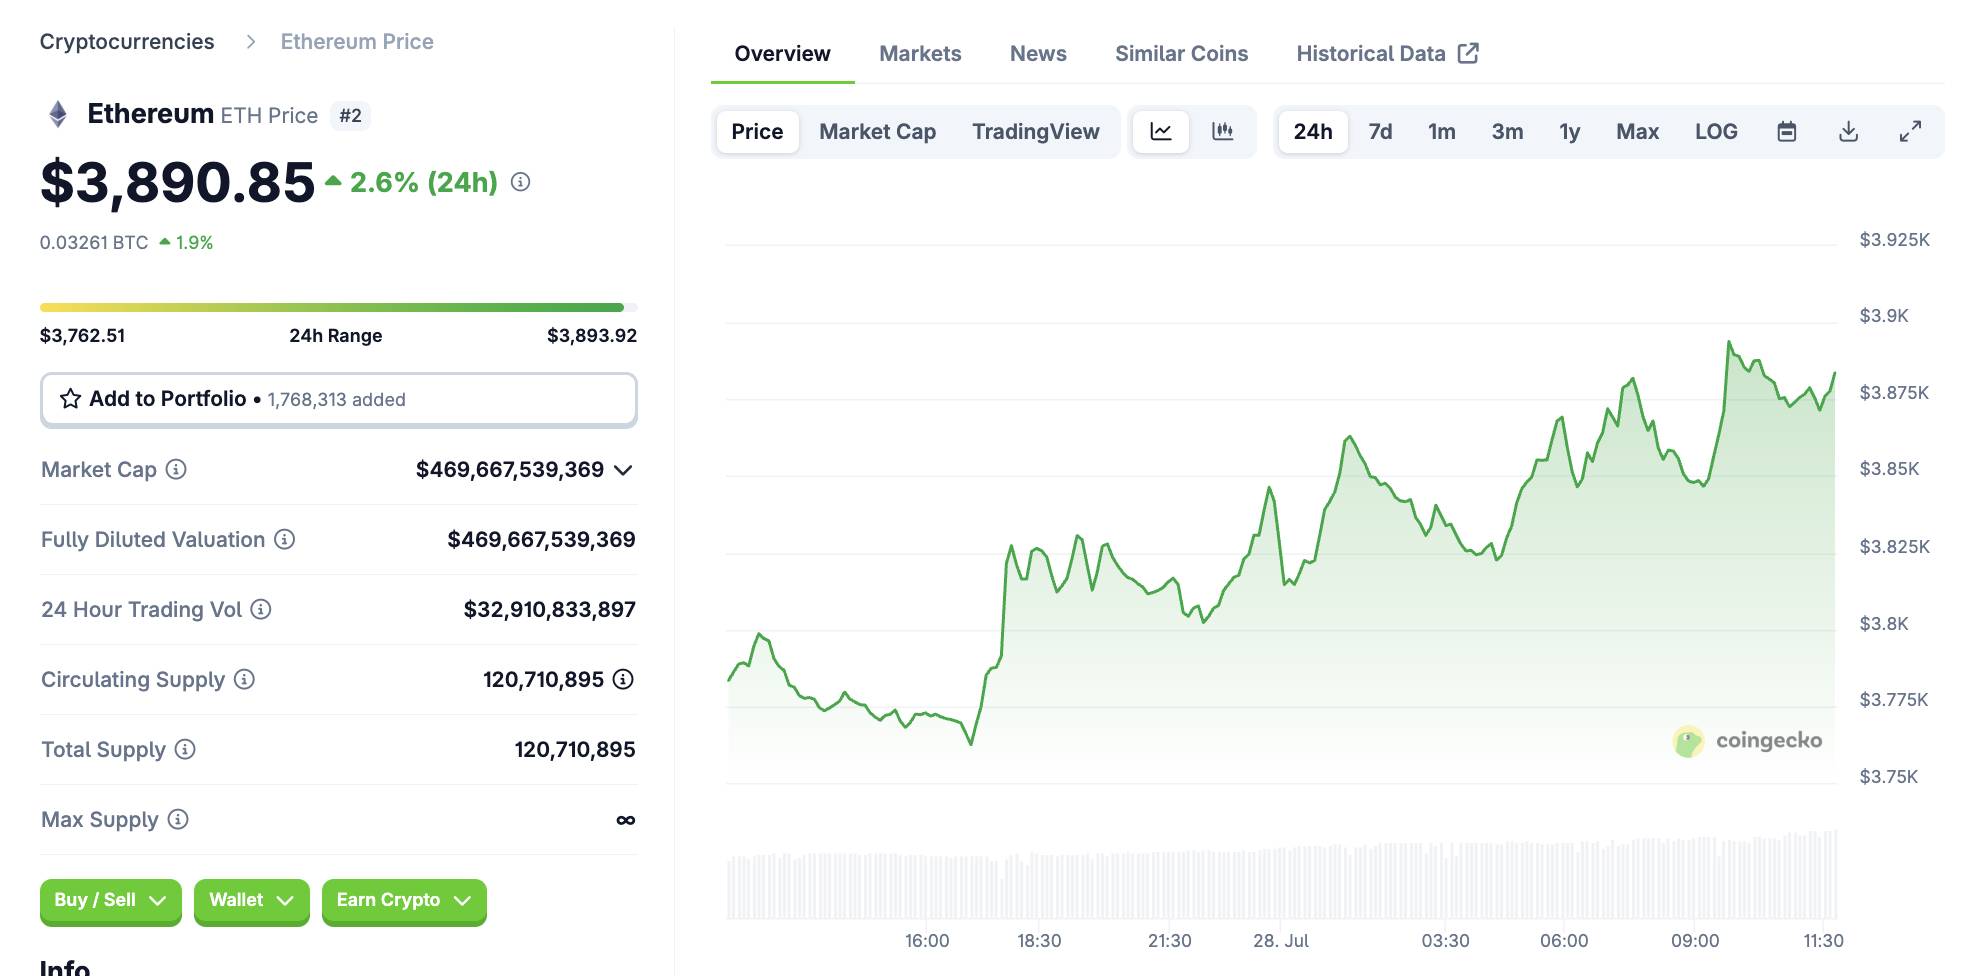Select the 1y time range
Screen dimensions: 1962x976
[x=1569, y=131]
